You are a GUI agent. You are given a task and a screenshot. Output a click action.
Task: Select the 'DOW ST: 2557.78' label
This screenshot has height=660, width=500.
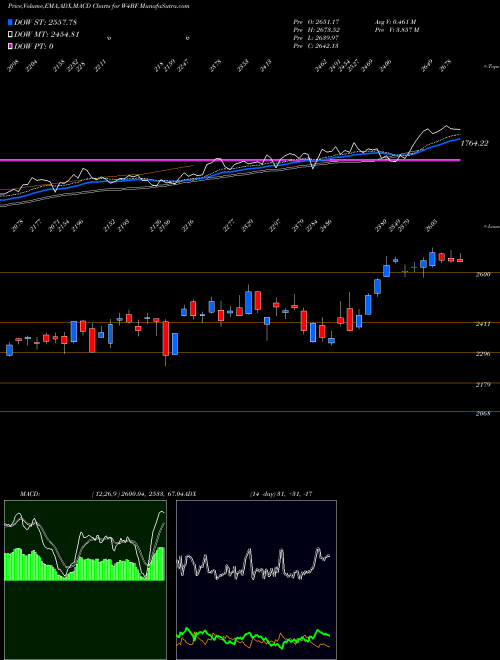[x=45, y=23]
